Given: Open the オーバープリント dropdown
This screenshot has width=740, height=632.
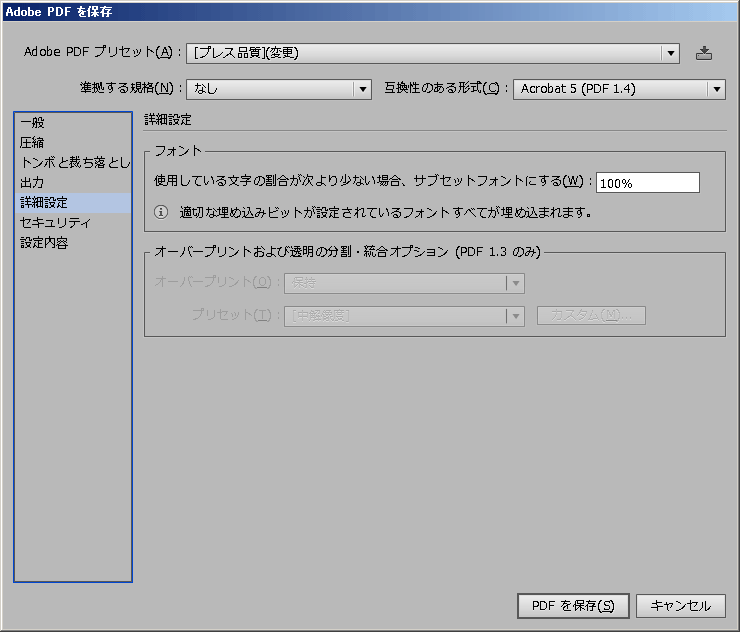Looking at the screenshot, I should click(404, 283).
